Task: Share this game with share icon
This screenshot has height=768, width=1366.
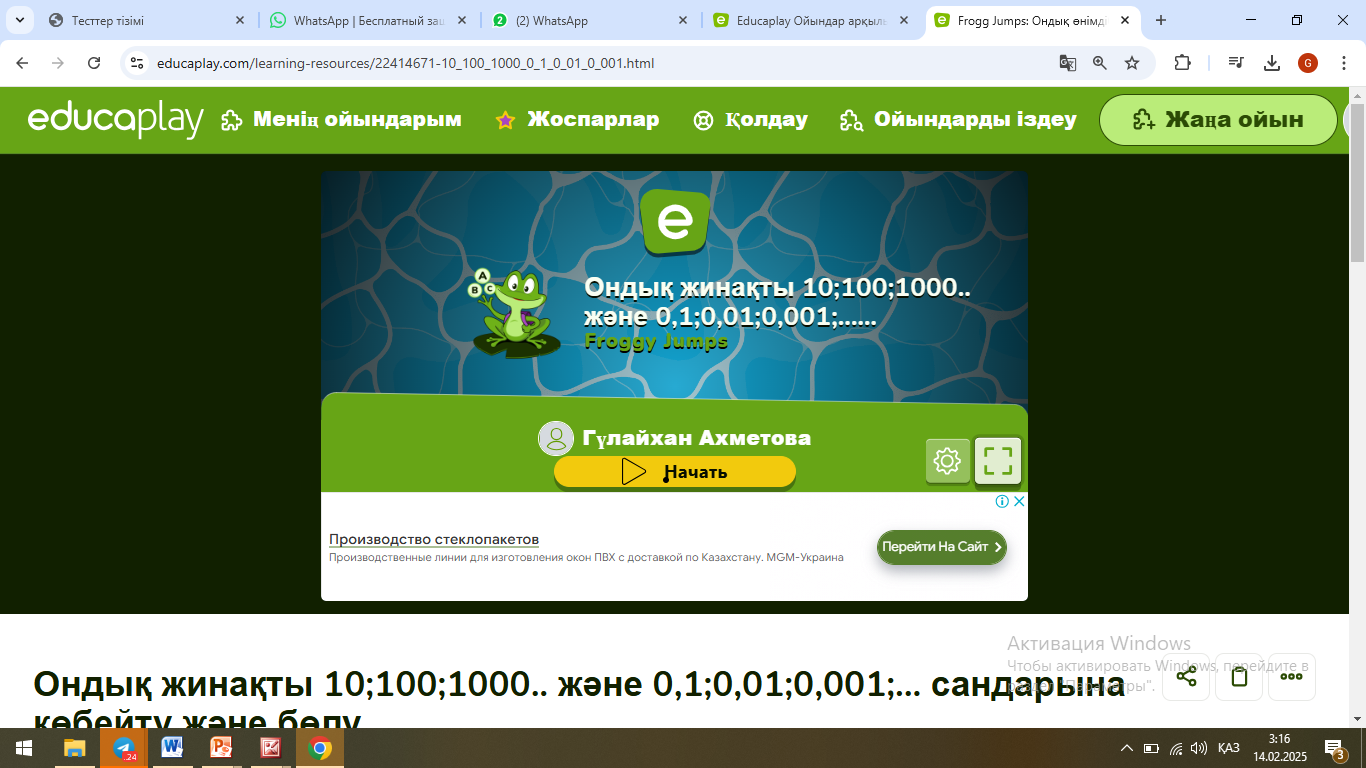Action: tap(1186, 677)
